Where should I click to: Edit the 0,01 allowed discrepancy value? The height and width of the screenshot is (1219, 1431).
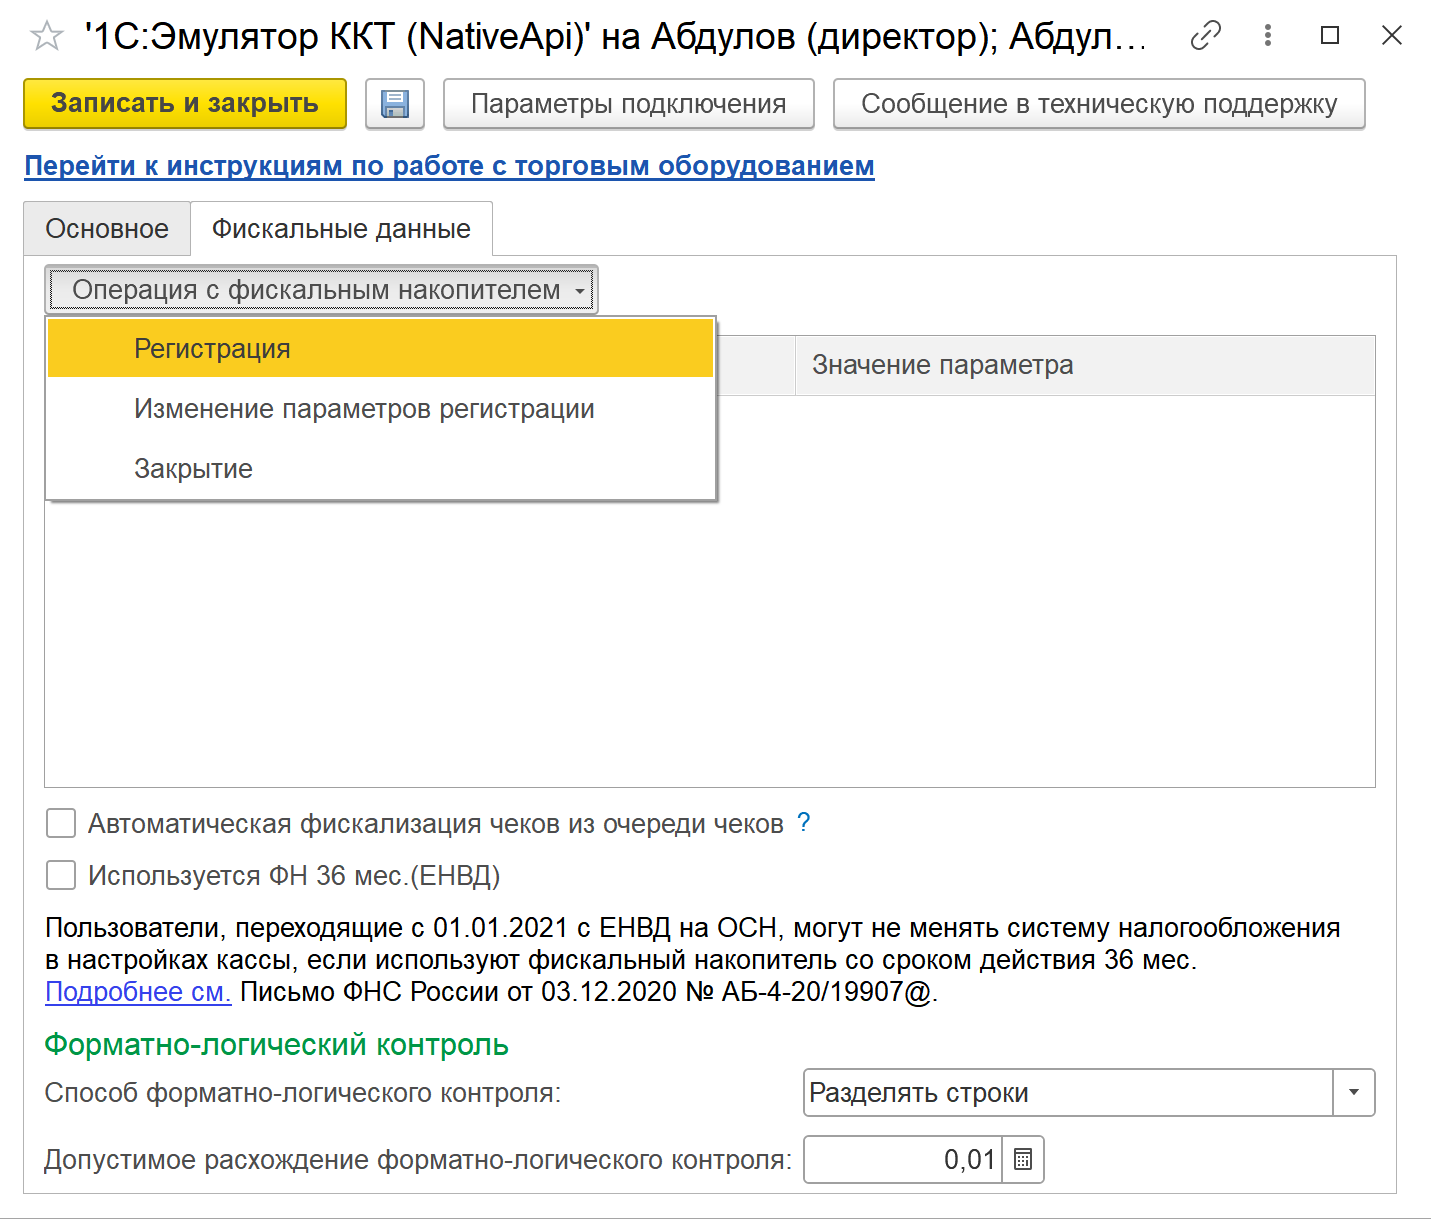[903, 1160]
